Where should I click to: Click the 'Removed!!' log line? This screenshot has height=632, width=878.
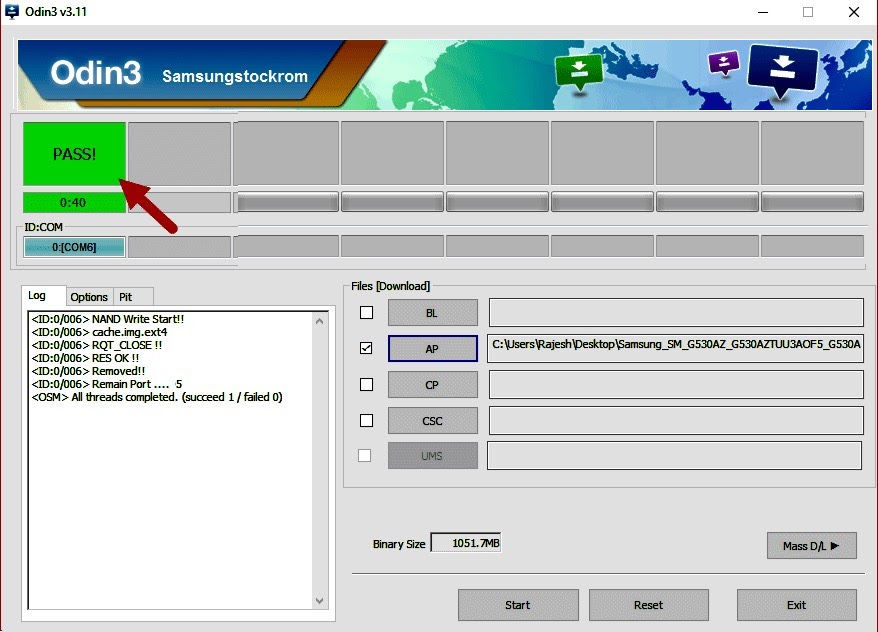point(88,371)
